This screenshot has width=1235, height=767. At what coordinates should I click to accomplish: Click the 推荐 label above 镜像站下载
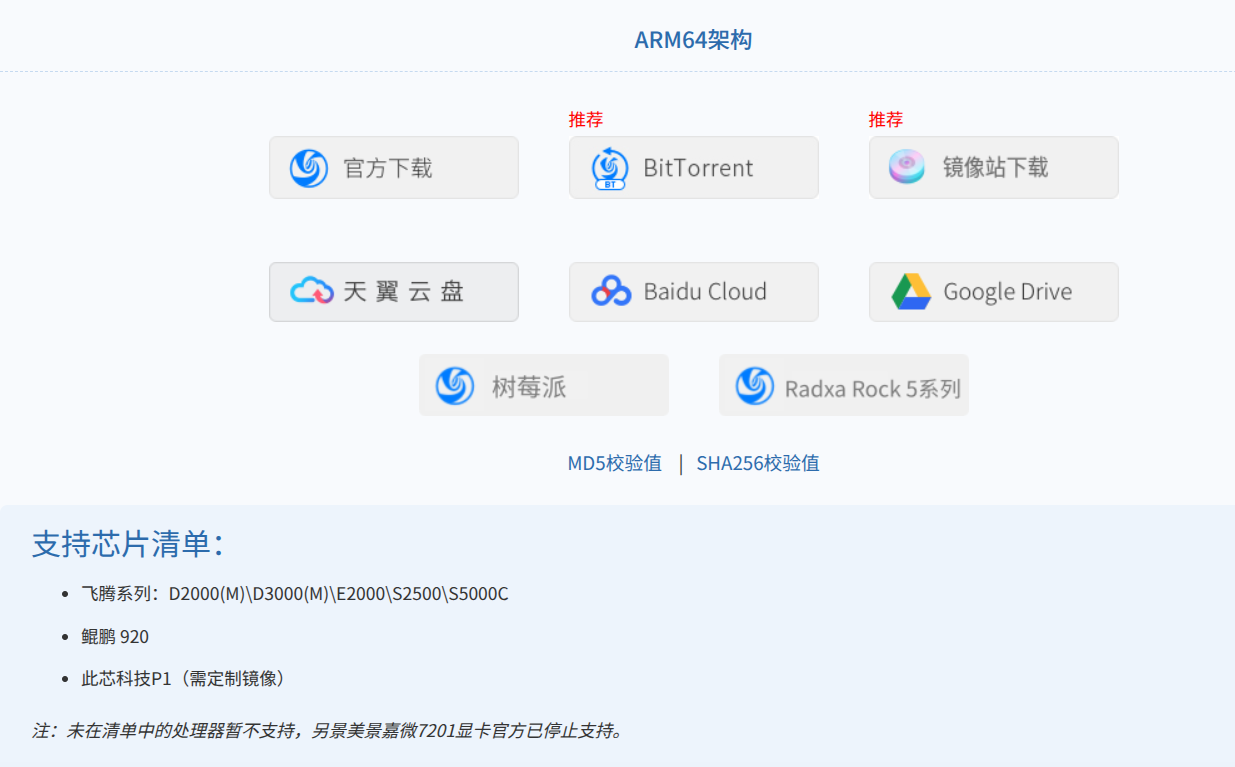(x=886, y=120)
